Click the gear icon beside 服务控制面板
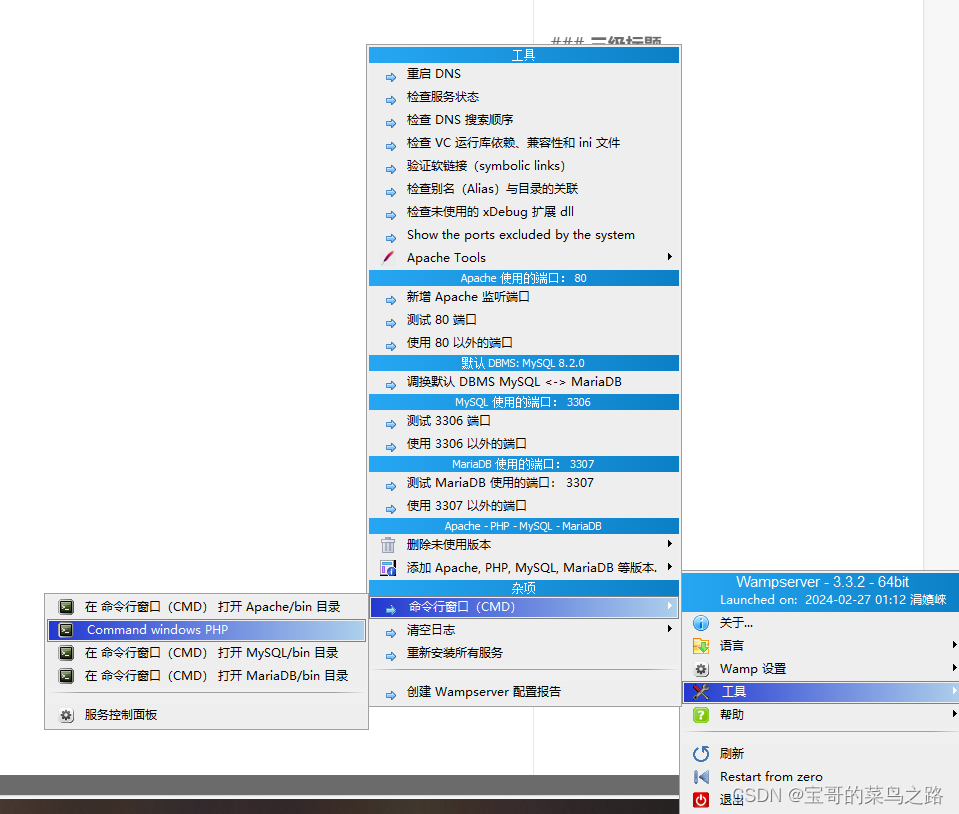The height and width of the screenshot is (814, 959). (66, 715)
